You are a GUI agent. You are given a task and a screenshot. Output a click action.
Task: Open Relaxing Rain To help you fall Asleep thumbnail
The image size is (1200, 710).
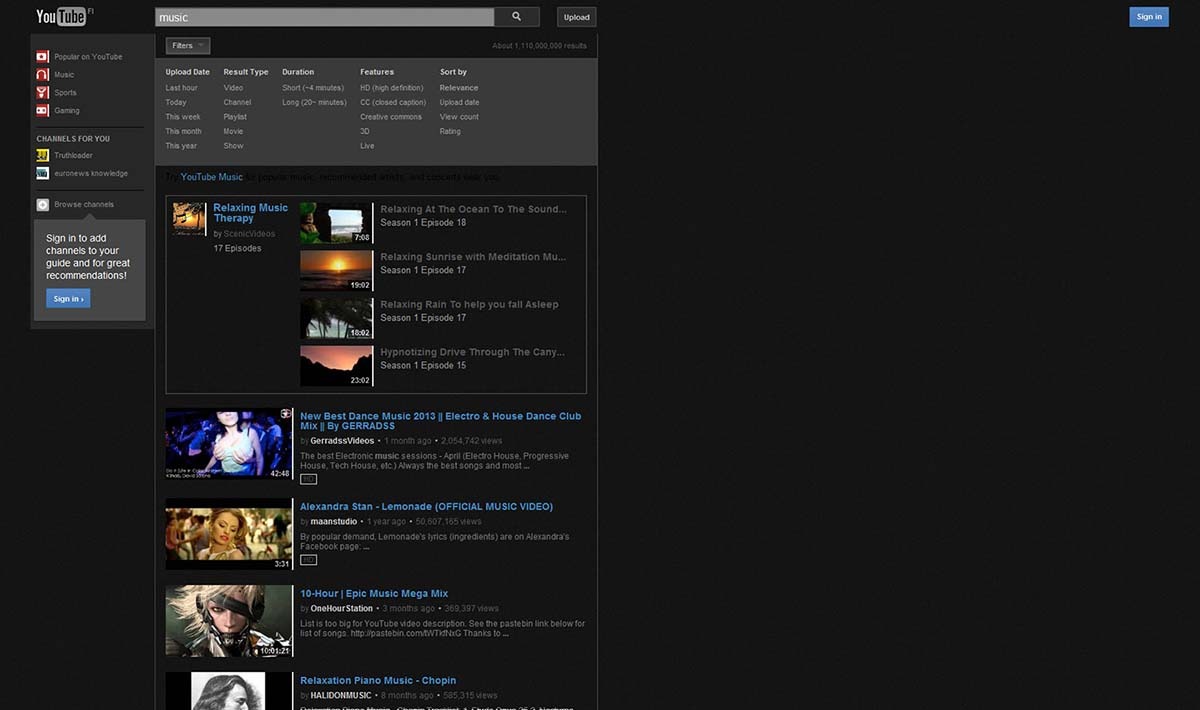coord(336,318)
